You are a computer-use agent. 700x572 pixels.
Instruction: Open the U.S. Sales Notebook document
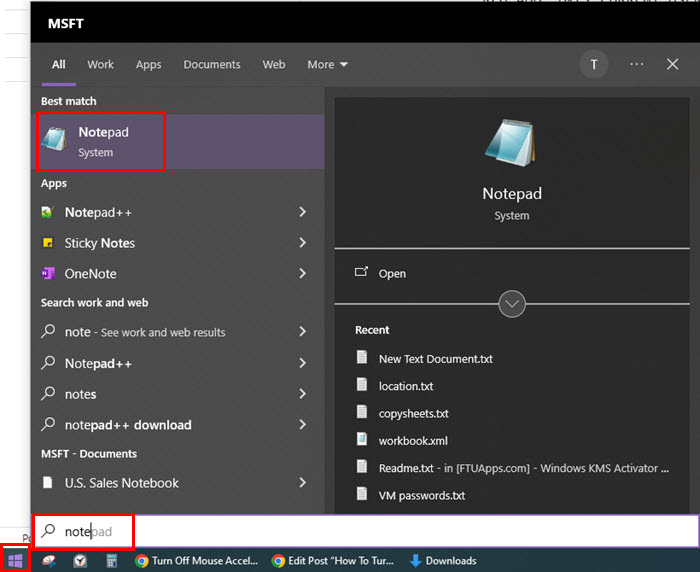tap(121, 483)
